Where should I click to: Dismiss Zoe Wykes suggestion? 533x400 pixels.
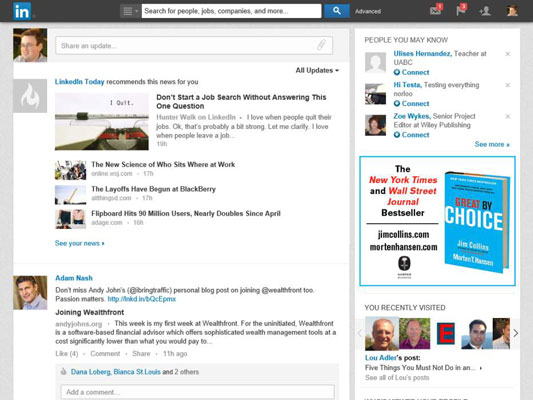click(508, 116)
